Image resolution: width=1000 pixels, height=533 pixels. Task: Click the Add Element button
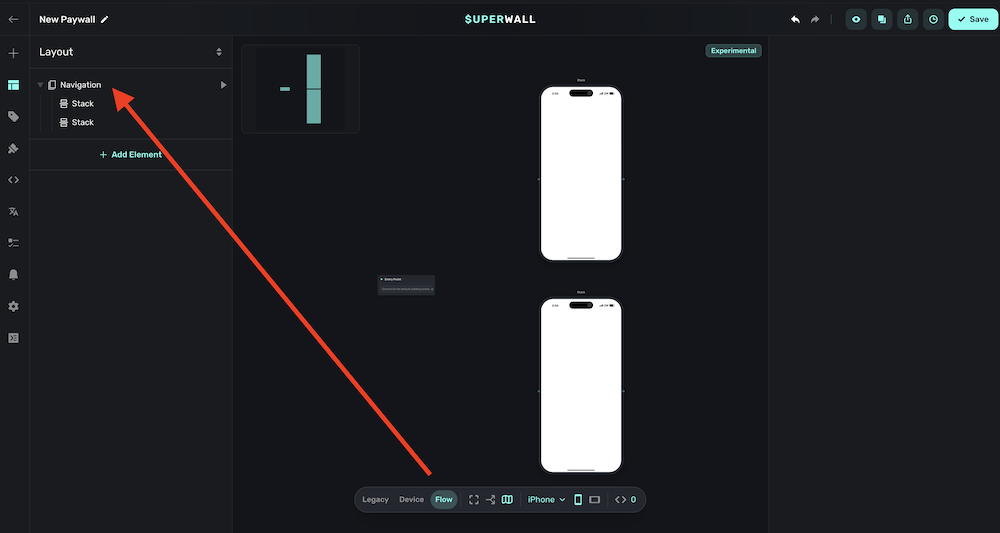click(131, 155)
